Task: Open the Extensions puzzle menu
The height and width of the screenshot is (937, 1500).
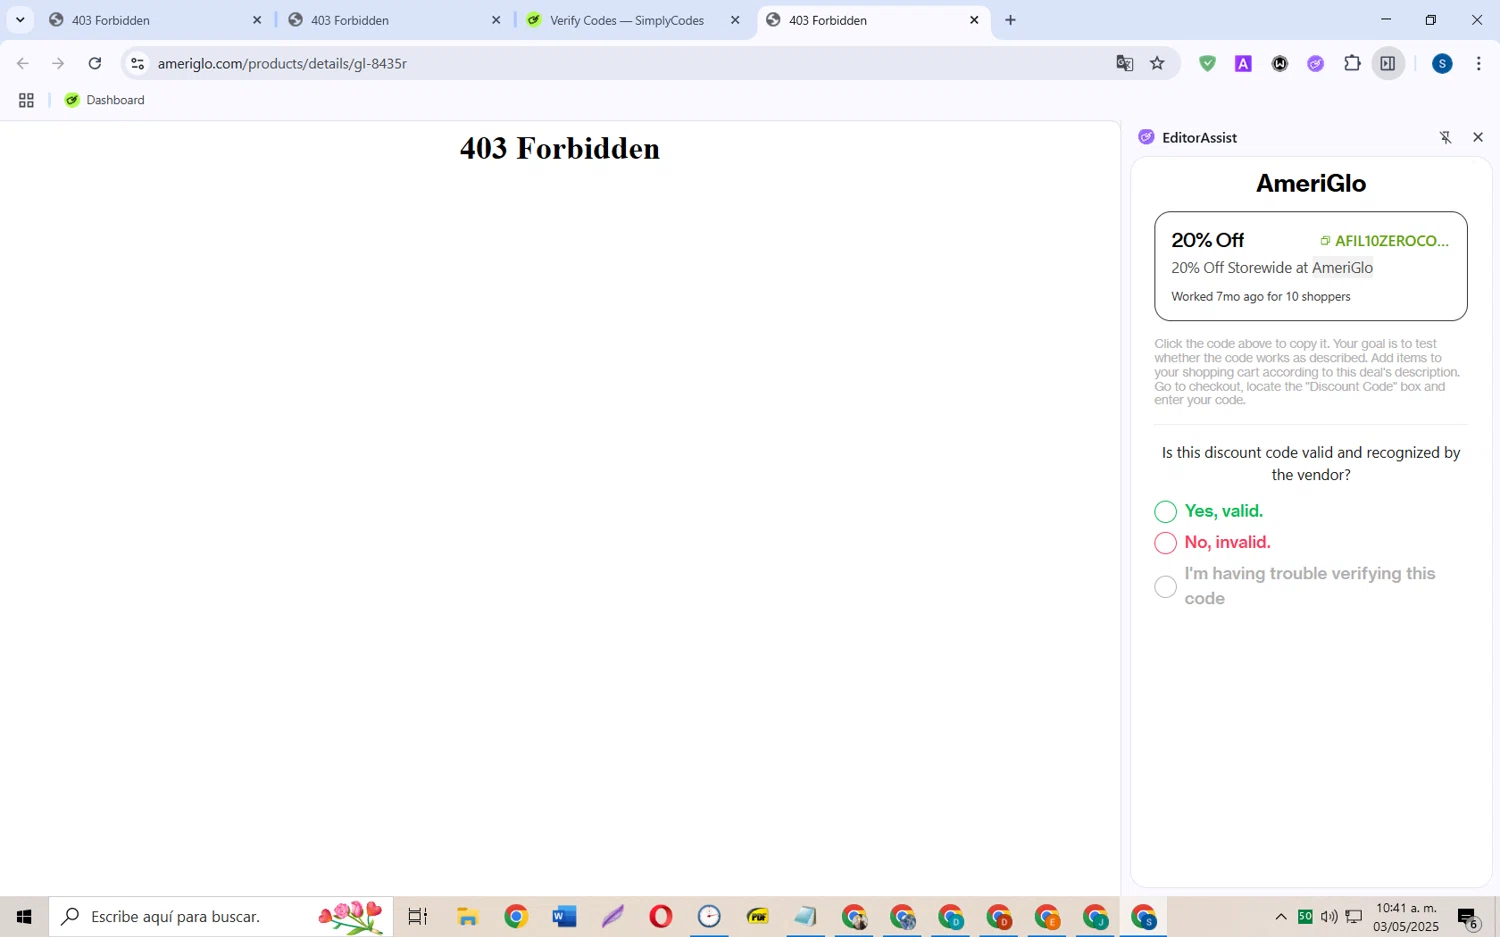Action: click(1352, 63)
